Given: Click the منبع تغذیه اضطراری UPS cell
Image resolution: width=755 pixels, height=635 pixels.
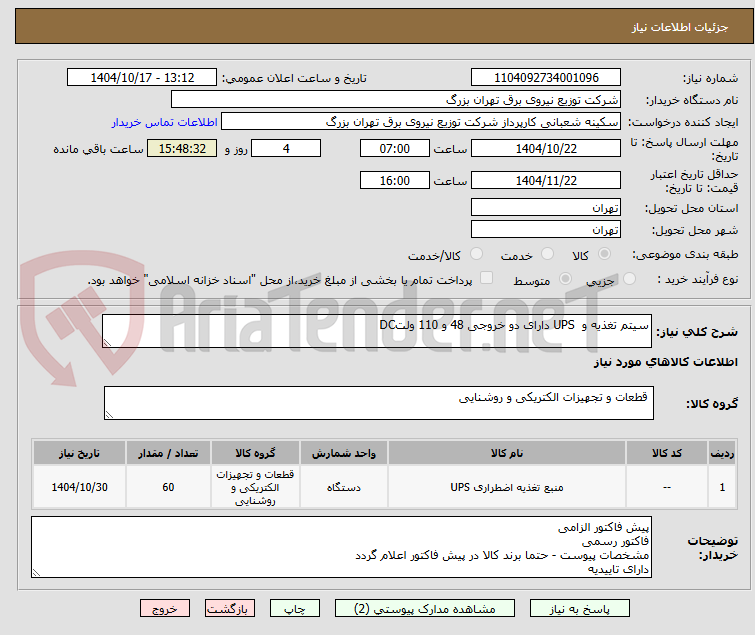Looking at the screenshot, I should click(507, 487).
